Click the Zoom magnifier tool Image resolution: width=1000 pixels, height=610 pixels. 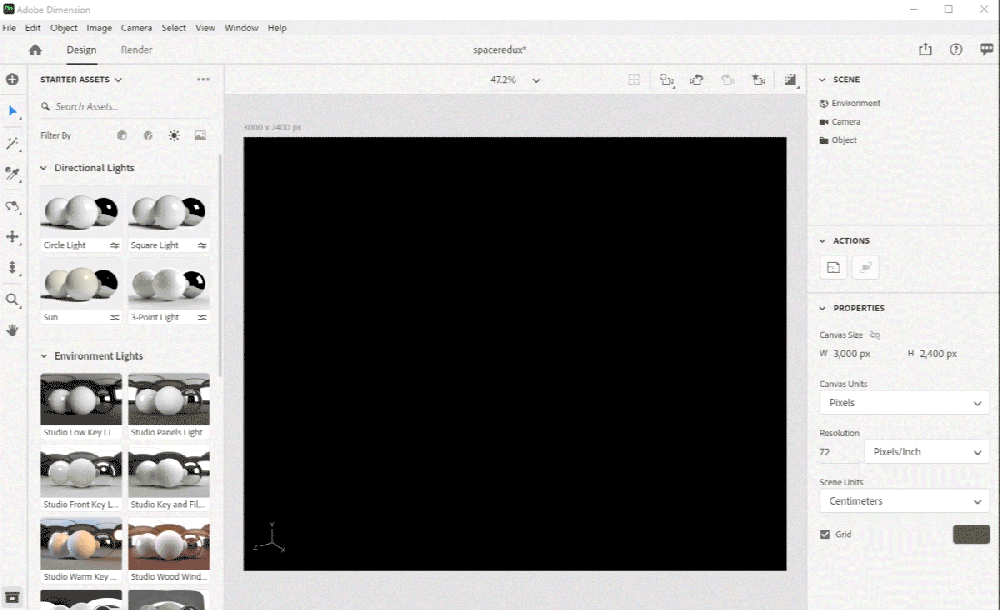point(13,299)
